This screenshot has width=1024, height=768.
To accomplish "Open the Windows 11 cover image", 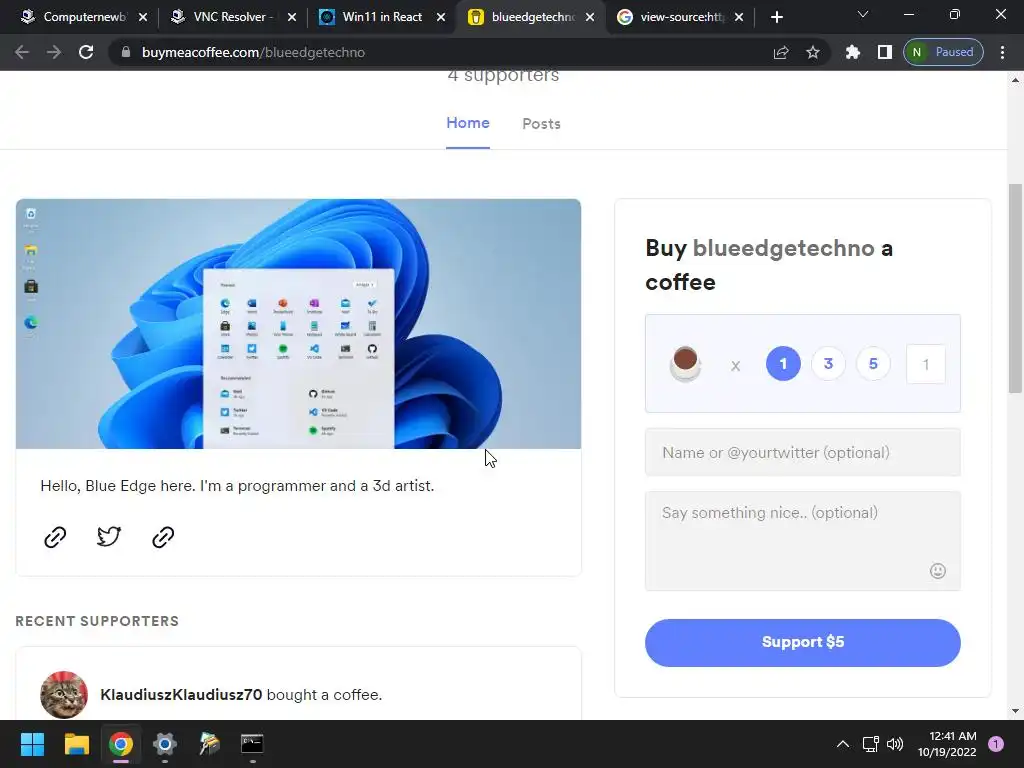I will [298, 324].
